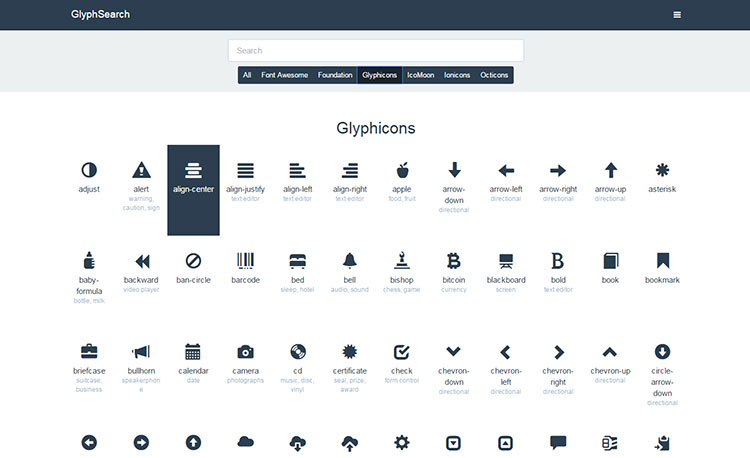Choose the check form control icon
This screenshot has width=750, height=458.
(x=402, y=352)
